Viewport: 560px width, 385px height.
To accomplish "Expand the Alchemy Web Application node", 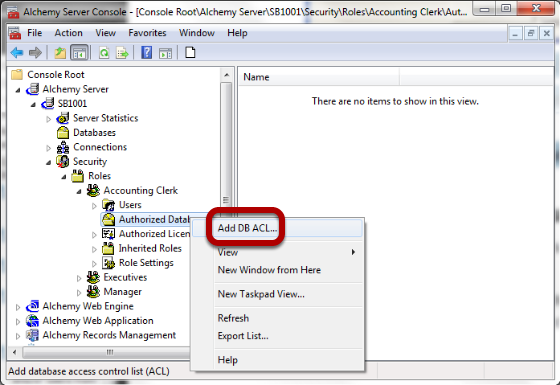I will pos(18,322).
